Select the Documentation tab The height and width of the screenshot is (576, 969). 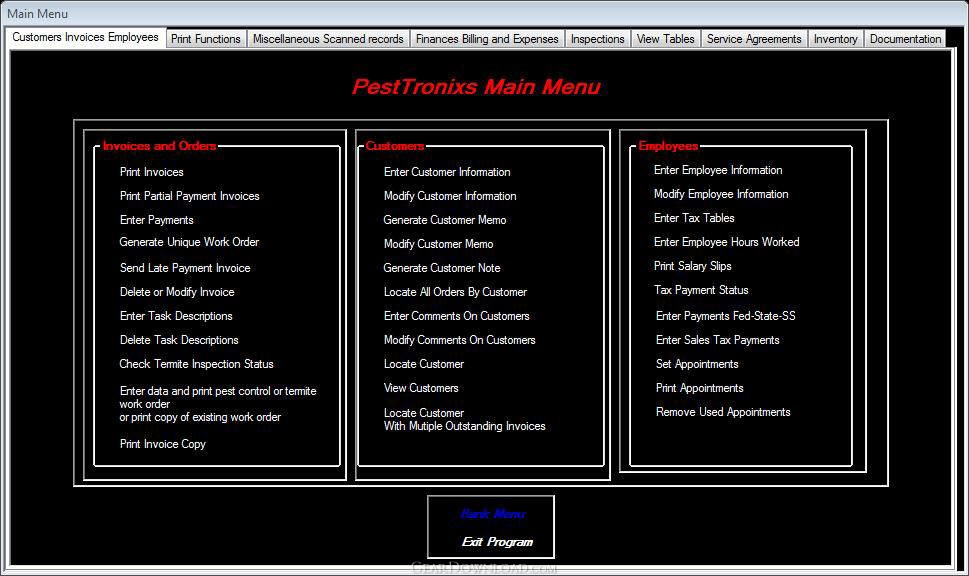[905, 39]
